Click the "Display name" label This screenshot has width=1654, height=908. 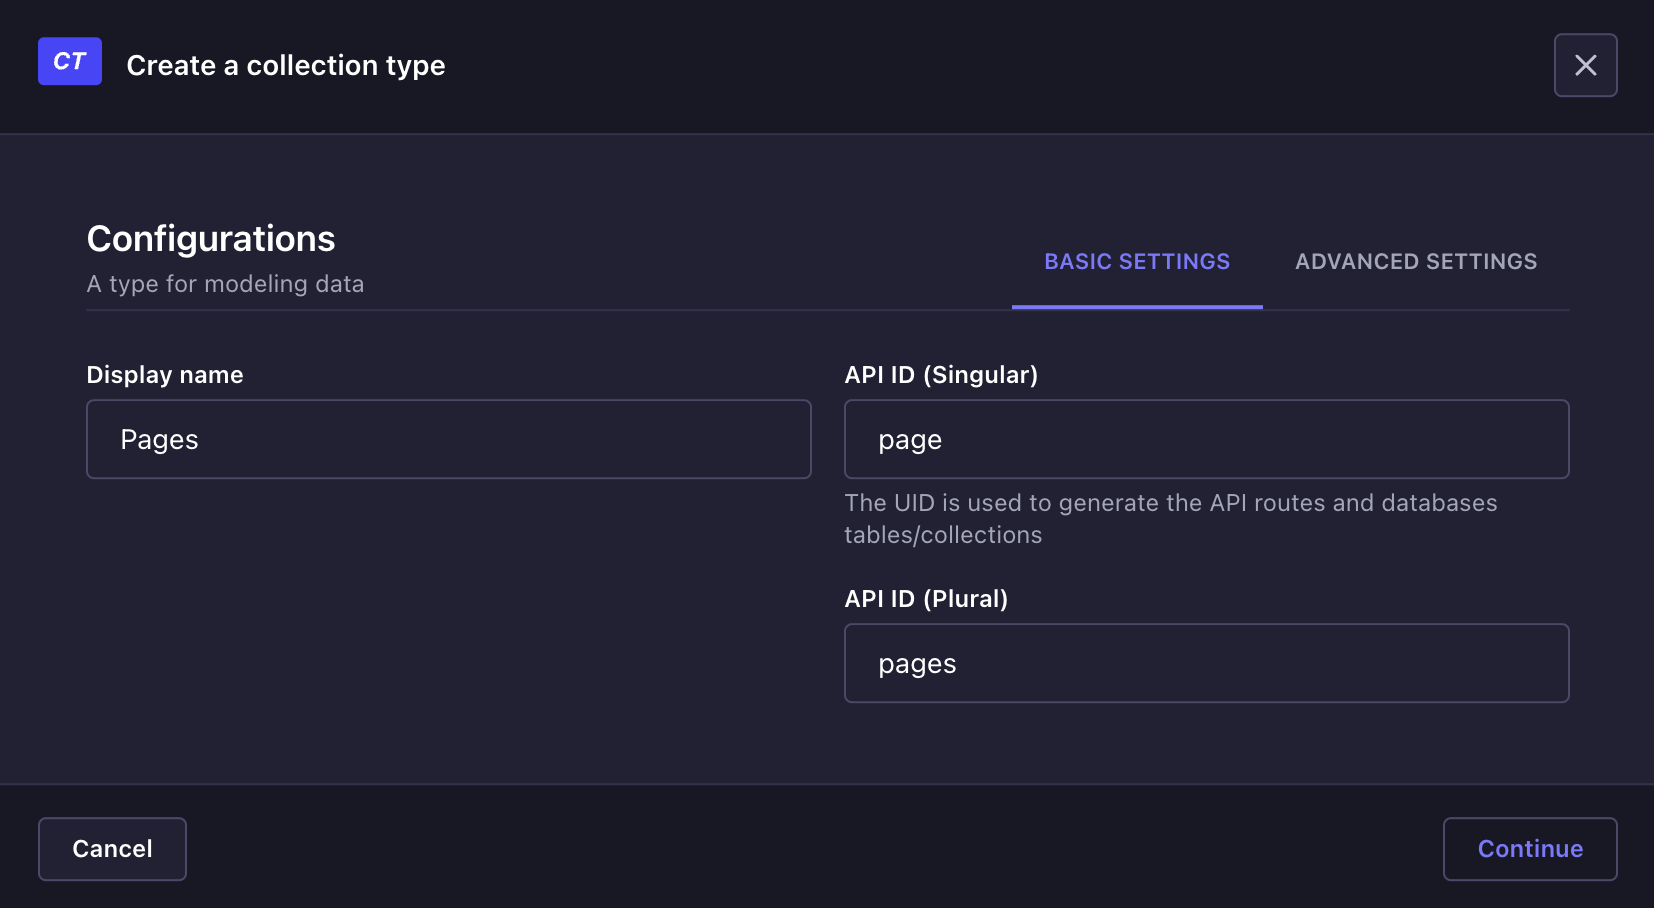[165, 375]
